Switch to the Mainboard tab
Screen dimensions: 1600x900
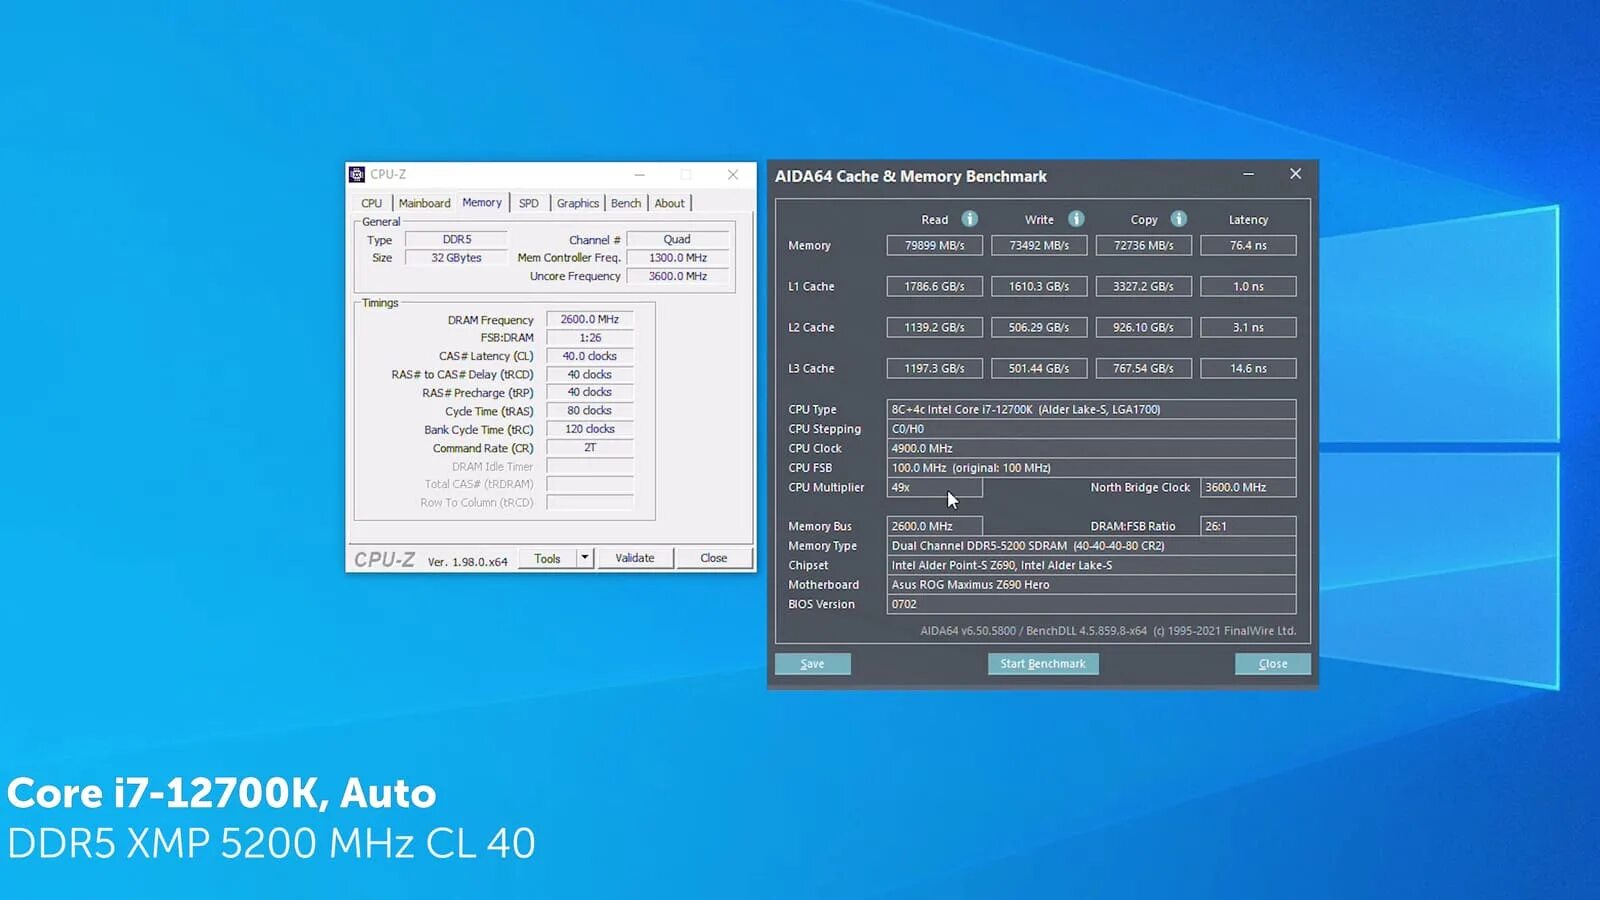(425, 203)
